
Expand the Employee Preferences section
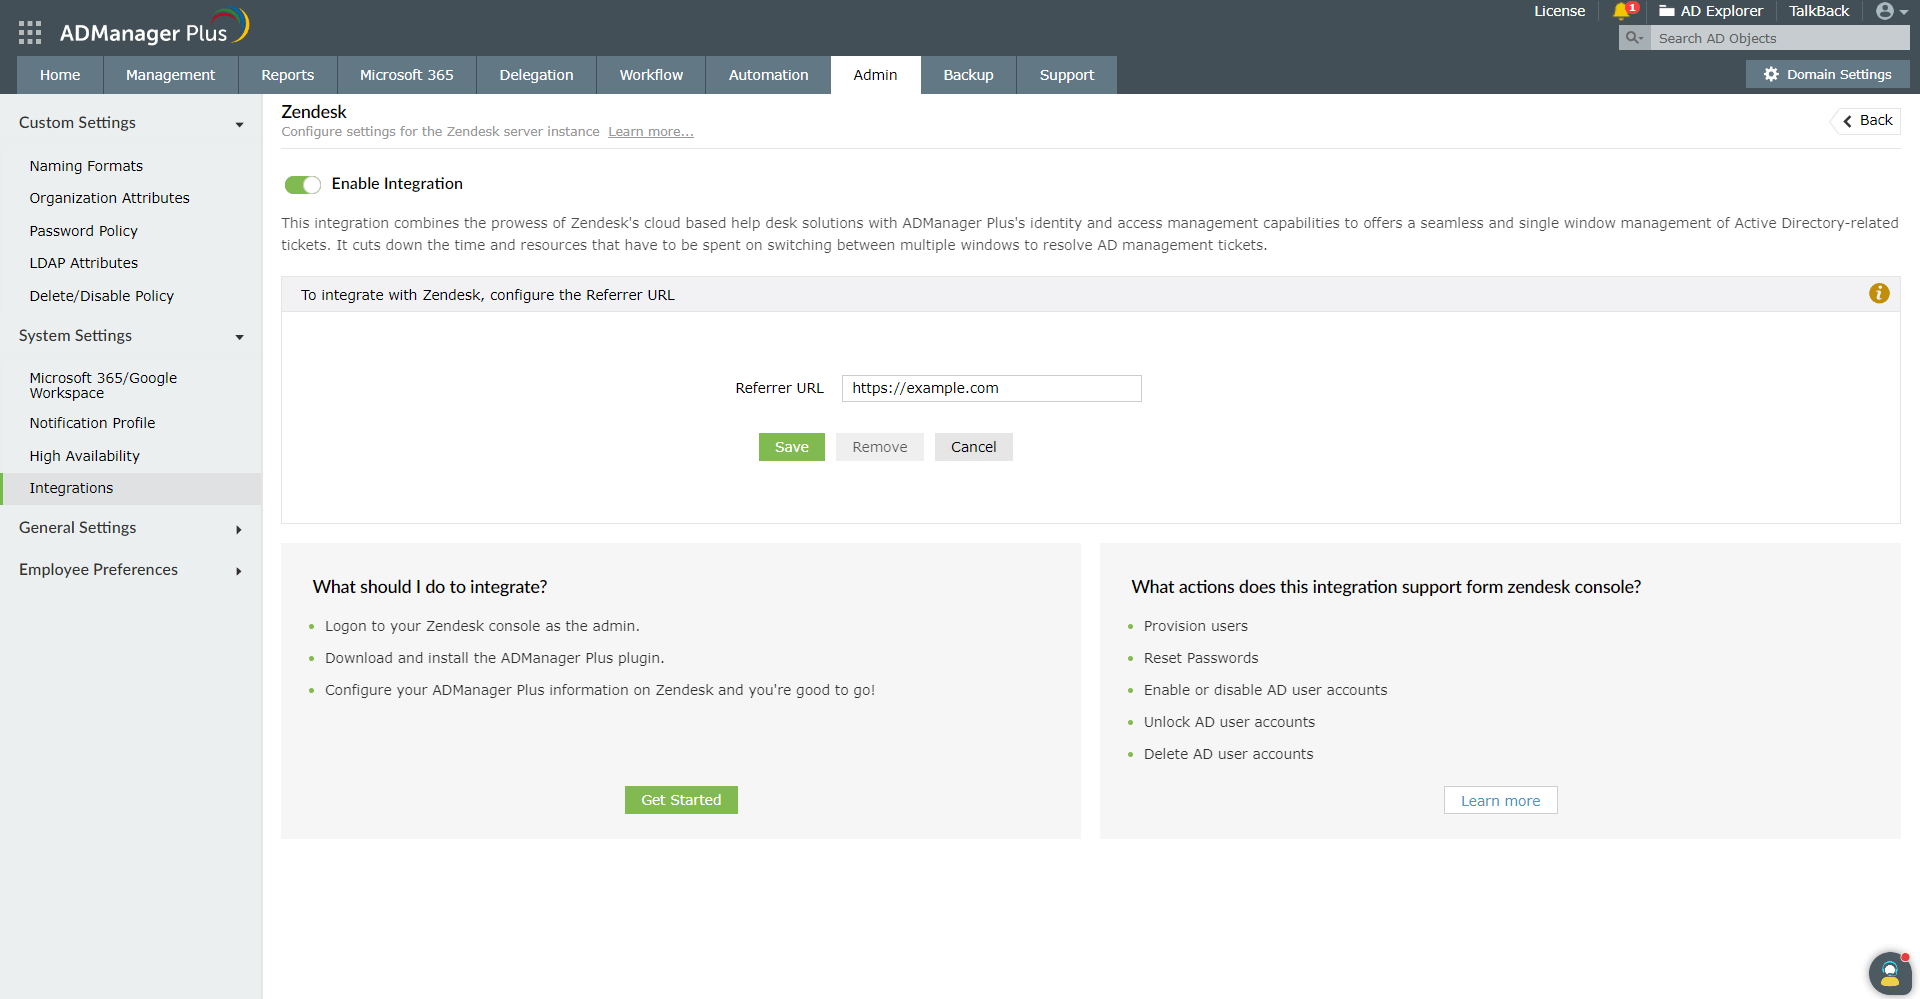click(238, 571)
